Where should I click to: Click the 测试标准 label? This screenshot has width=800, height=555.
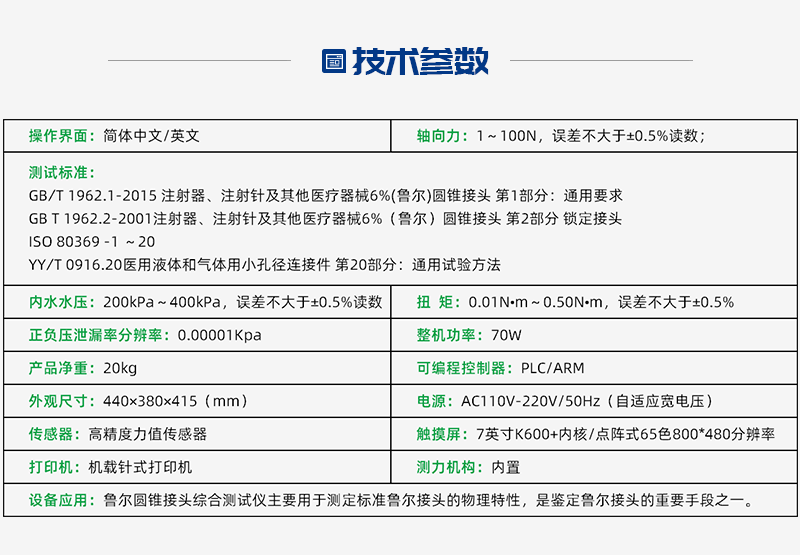(62, 172)
